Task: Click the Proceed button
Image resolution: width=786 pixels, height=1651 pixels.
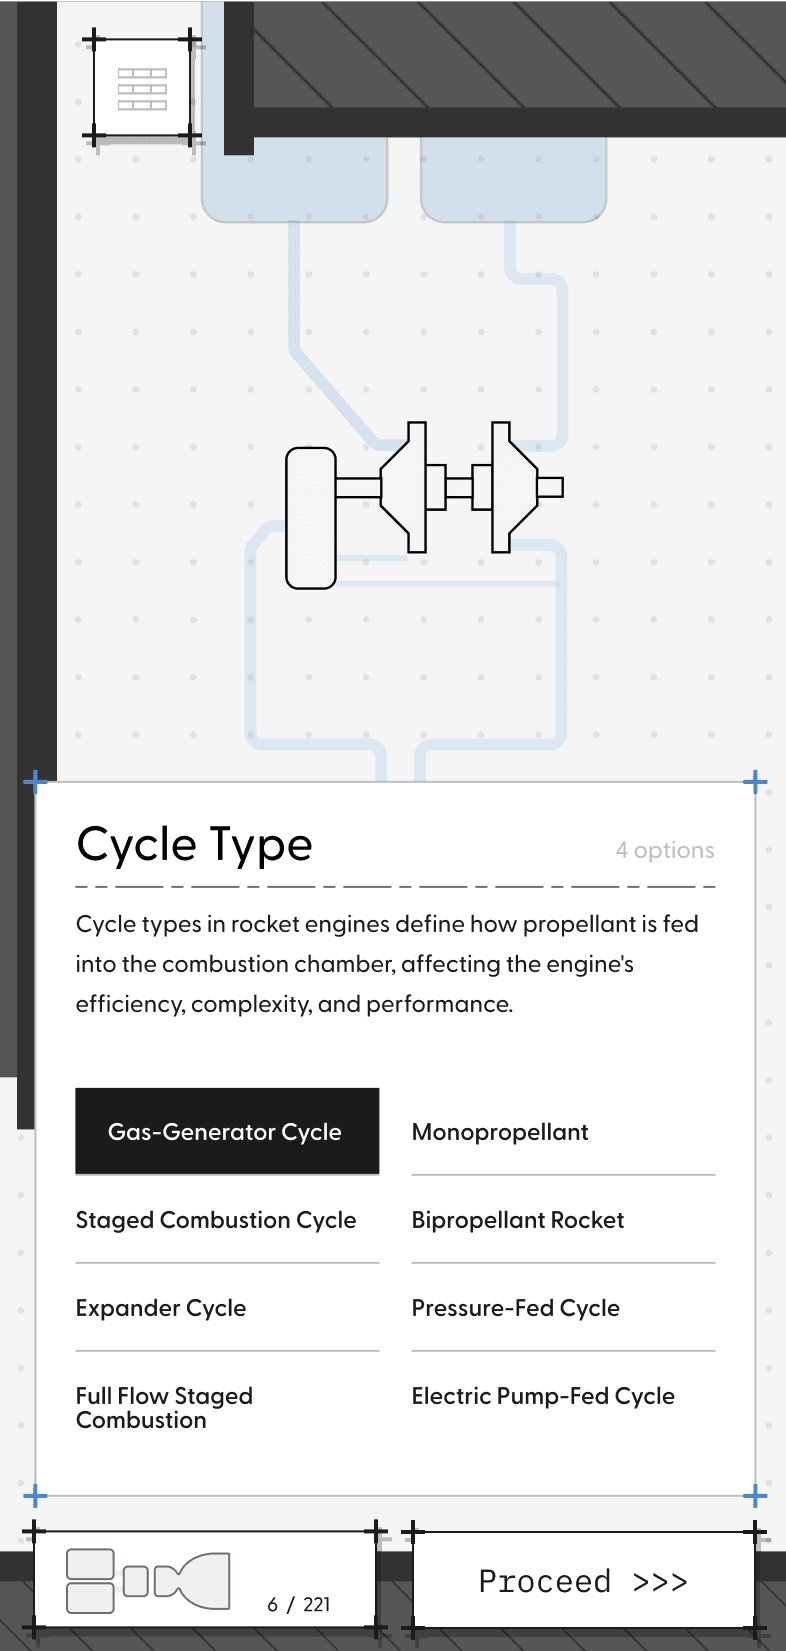Action: pos(581,1581)
